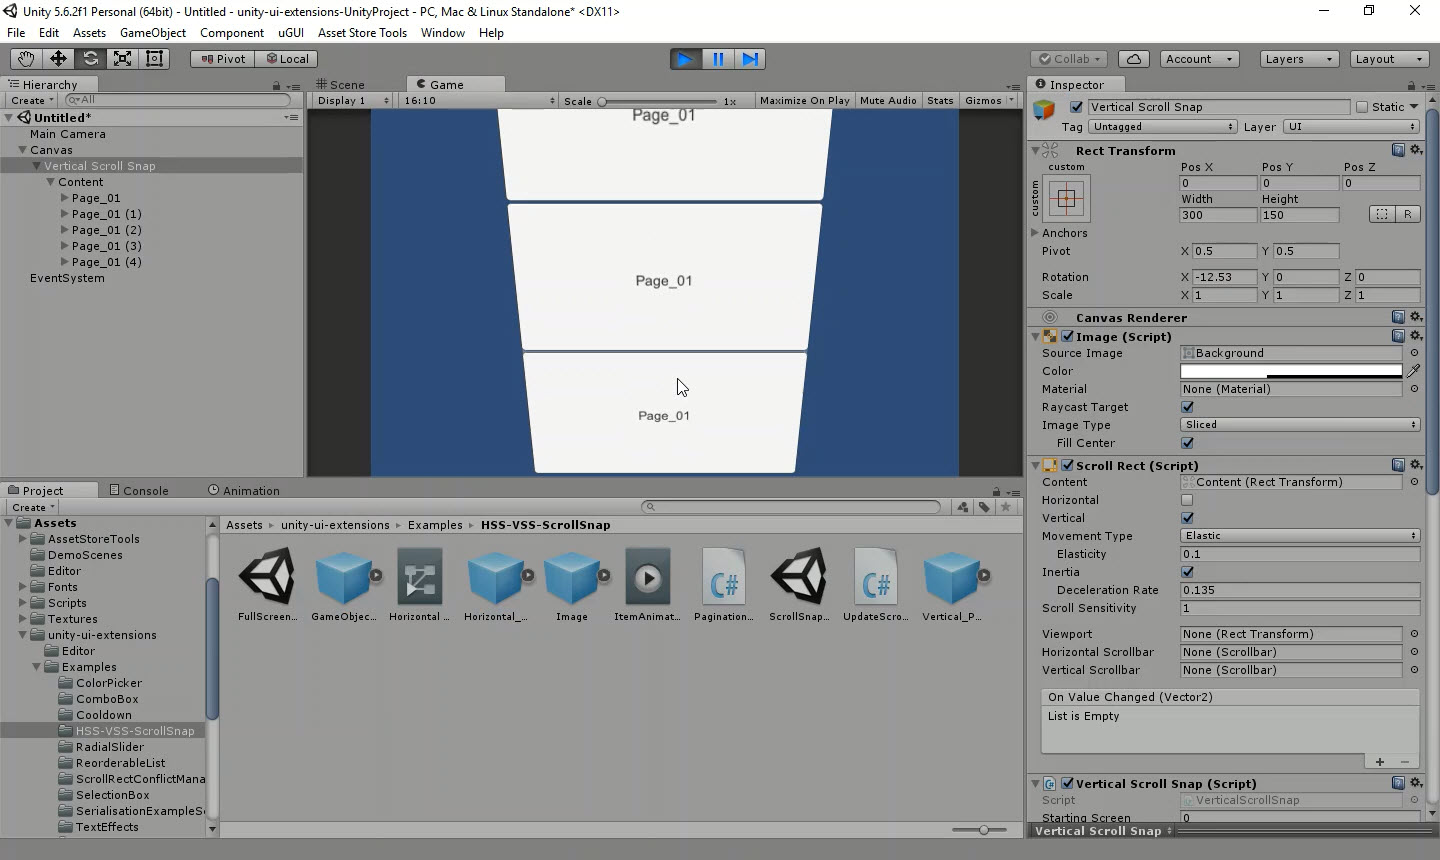Open Rect Transform help icon
The image size is (1440, 860).
click(1398, 150)
